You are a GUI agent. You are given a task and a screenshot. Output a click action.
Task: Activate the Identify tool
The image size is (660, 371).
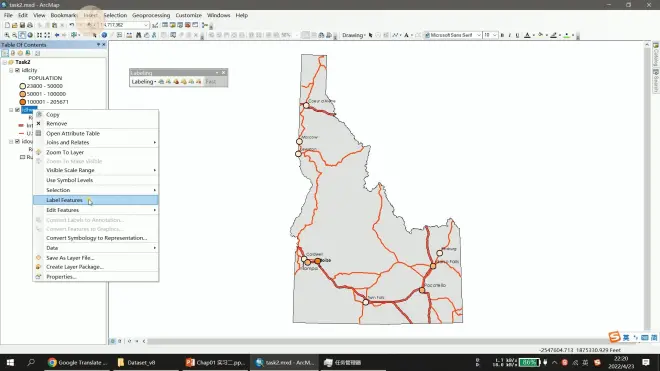104,35
